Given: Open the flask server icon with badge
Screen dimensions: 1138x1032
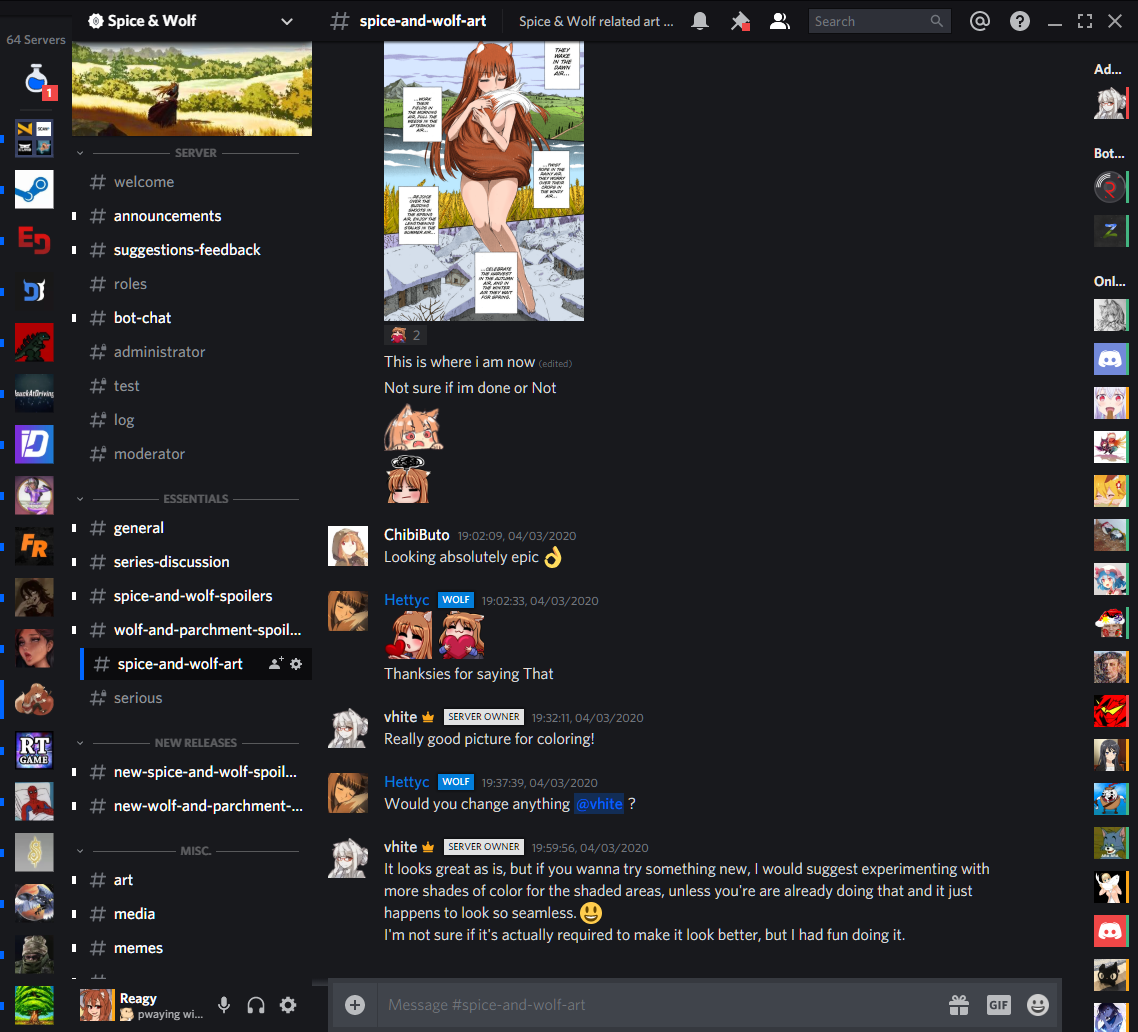Looking at the screenshot, I should (x=34, y=81).
